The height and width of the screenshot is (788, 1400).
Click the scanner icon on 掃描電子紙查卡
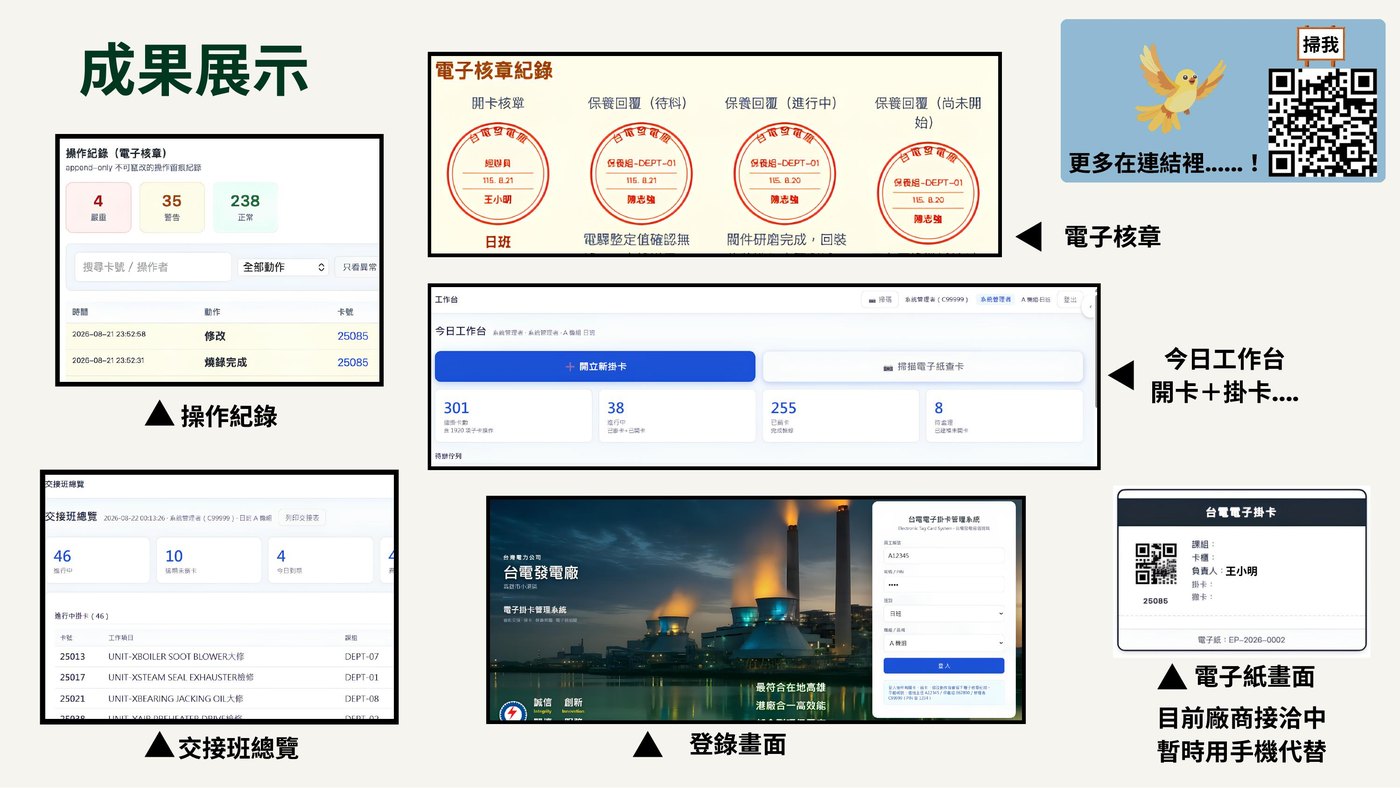click(888, 367)
